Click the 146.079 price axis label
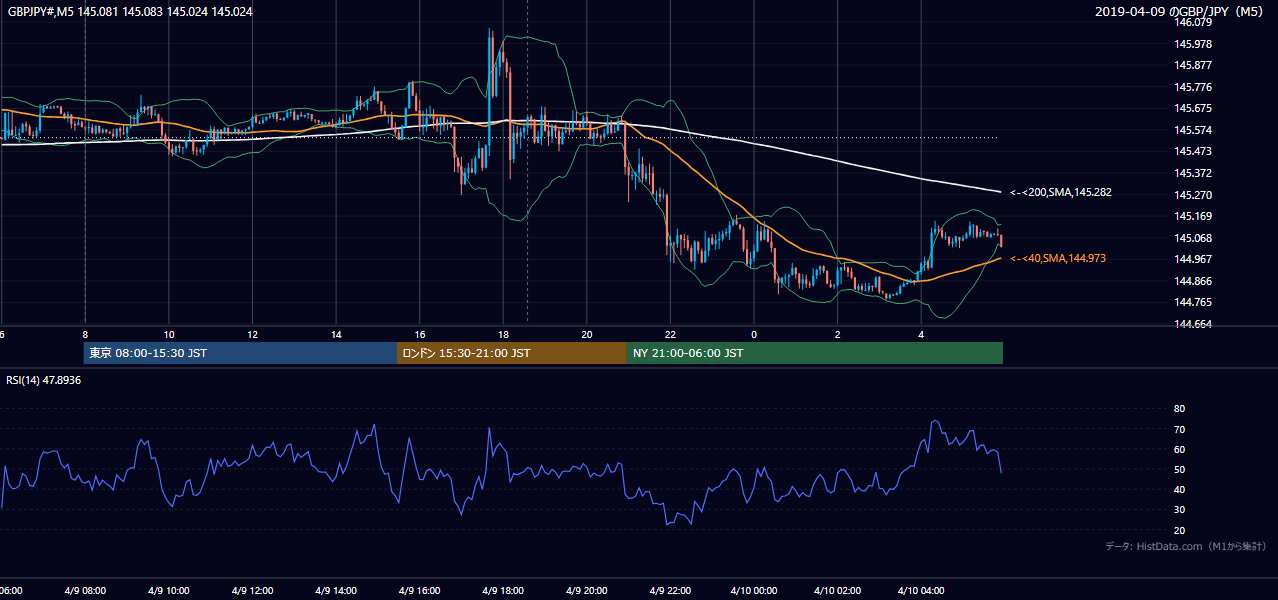1278x600 pixels. pos(1194,22)
